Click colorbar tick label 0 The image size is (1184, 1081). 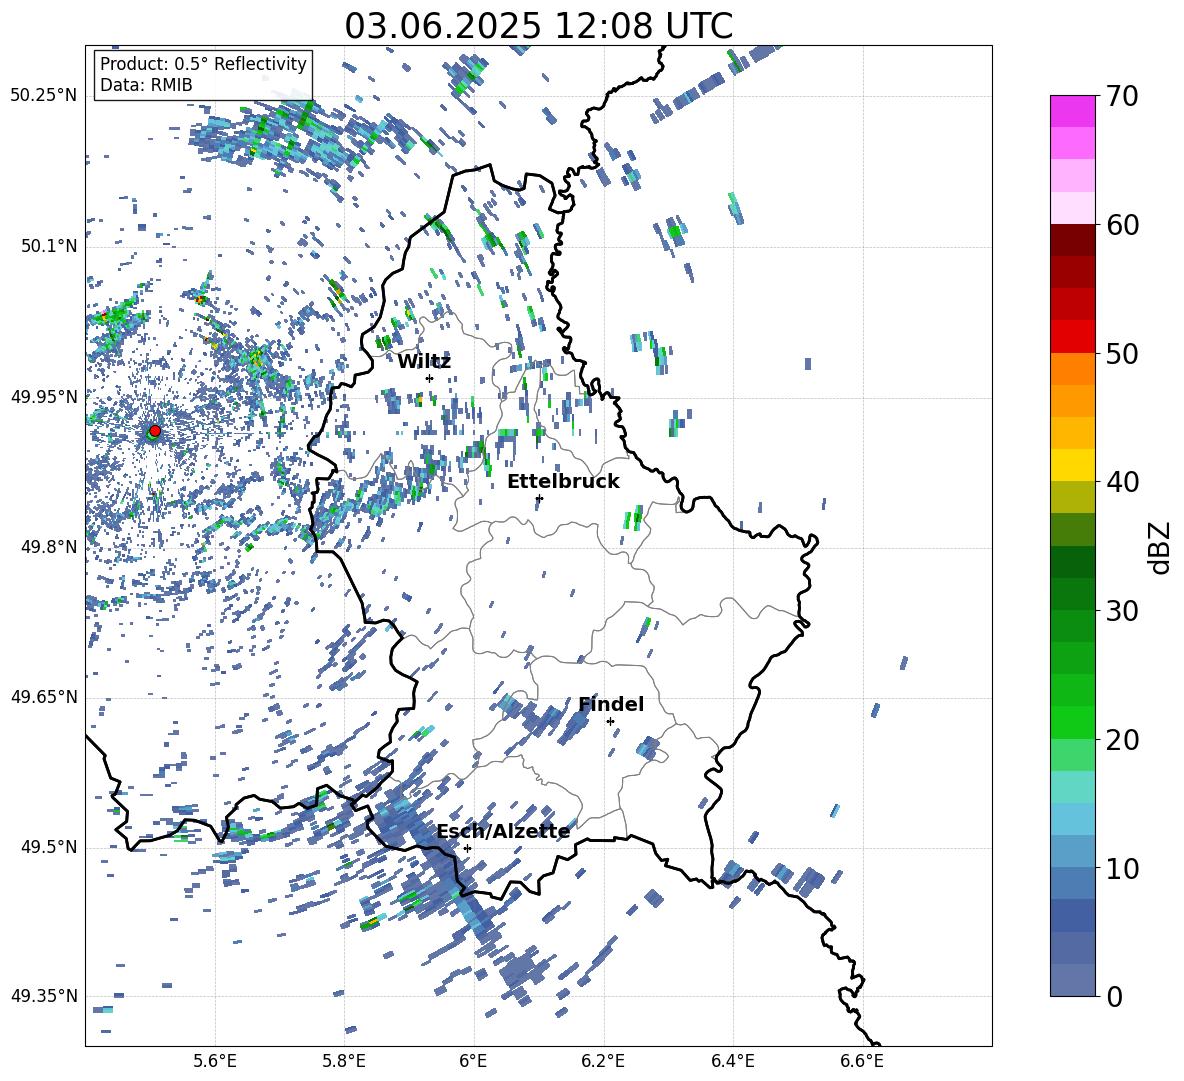point(1114,997)
